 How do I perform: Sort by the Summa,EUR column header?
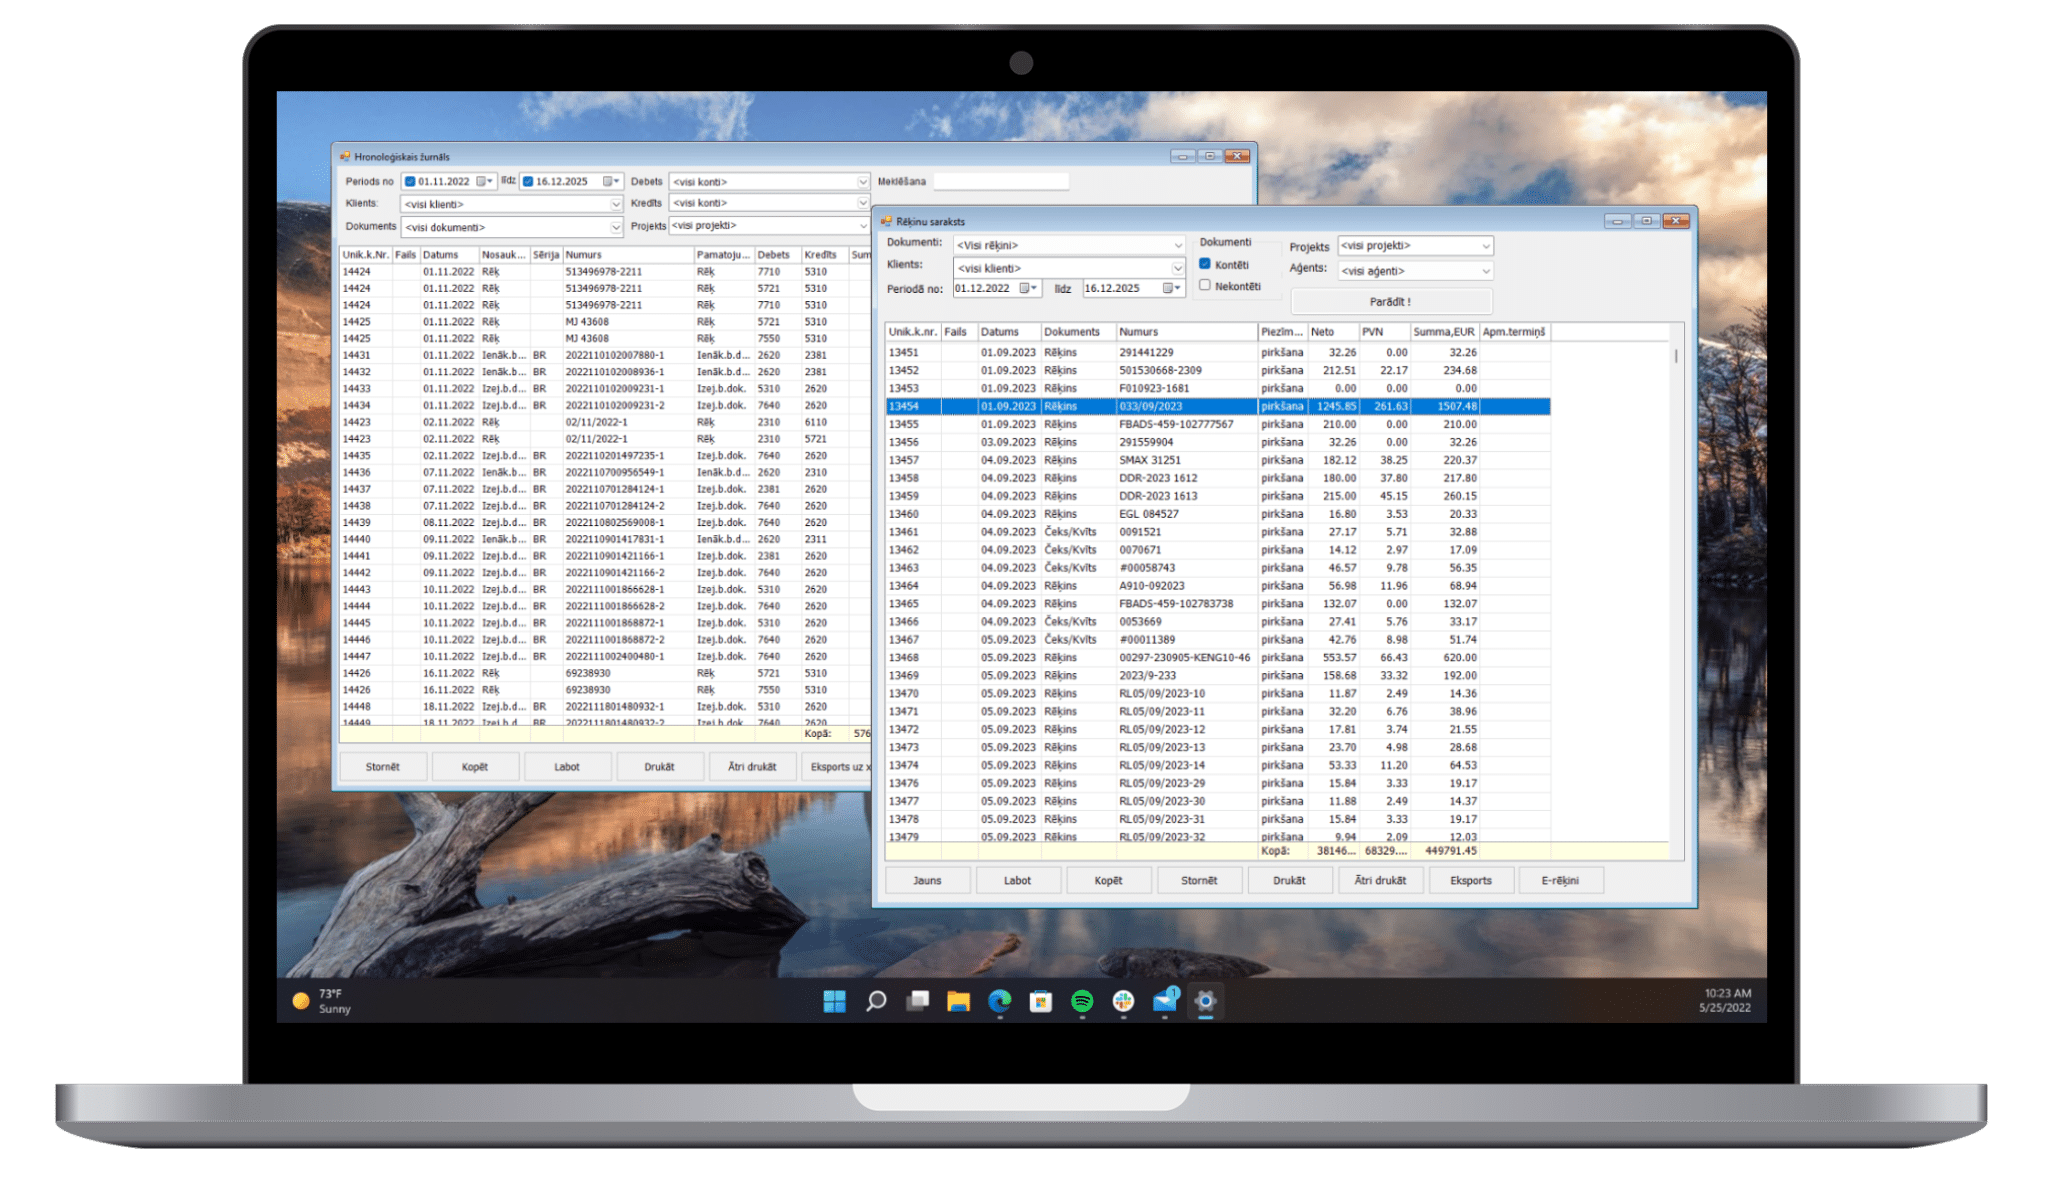tap(1443, 332)
